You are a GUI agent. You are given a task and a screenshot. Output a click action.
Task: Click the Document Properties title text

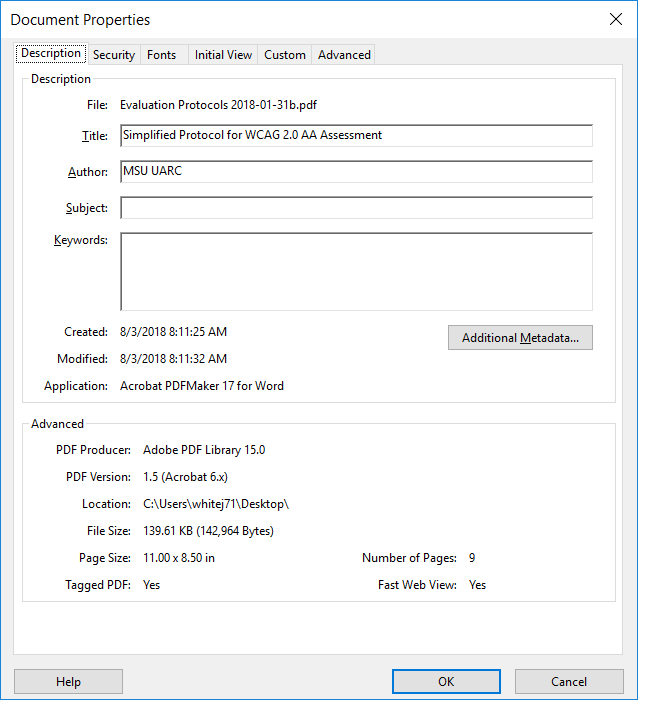pos(80,20)
